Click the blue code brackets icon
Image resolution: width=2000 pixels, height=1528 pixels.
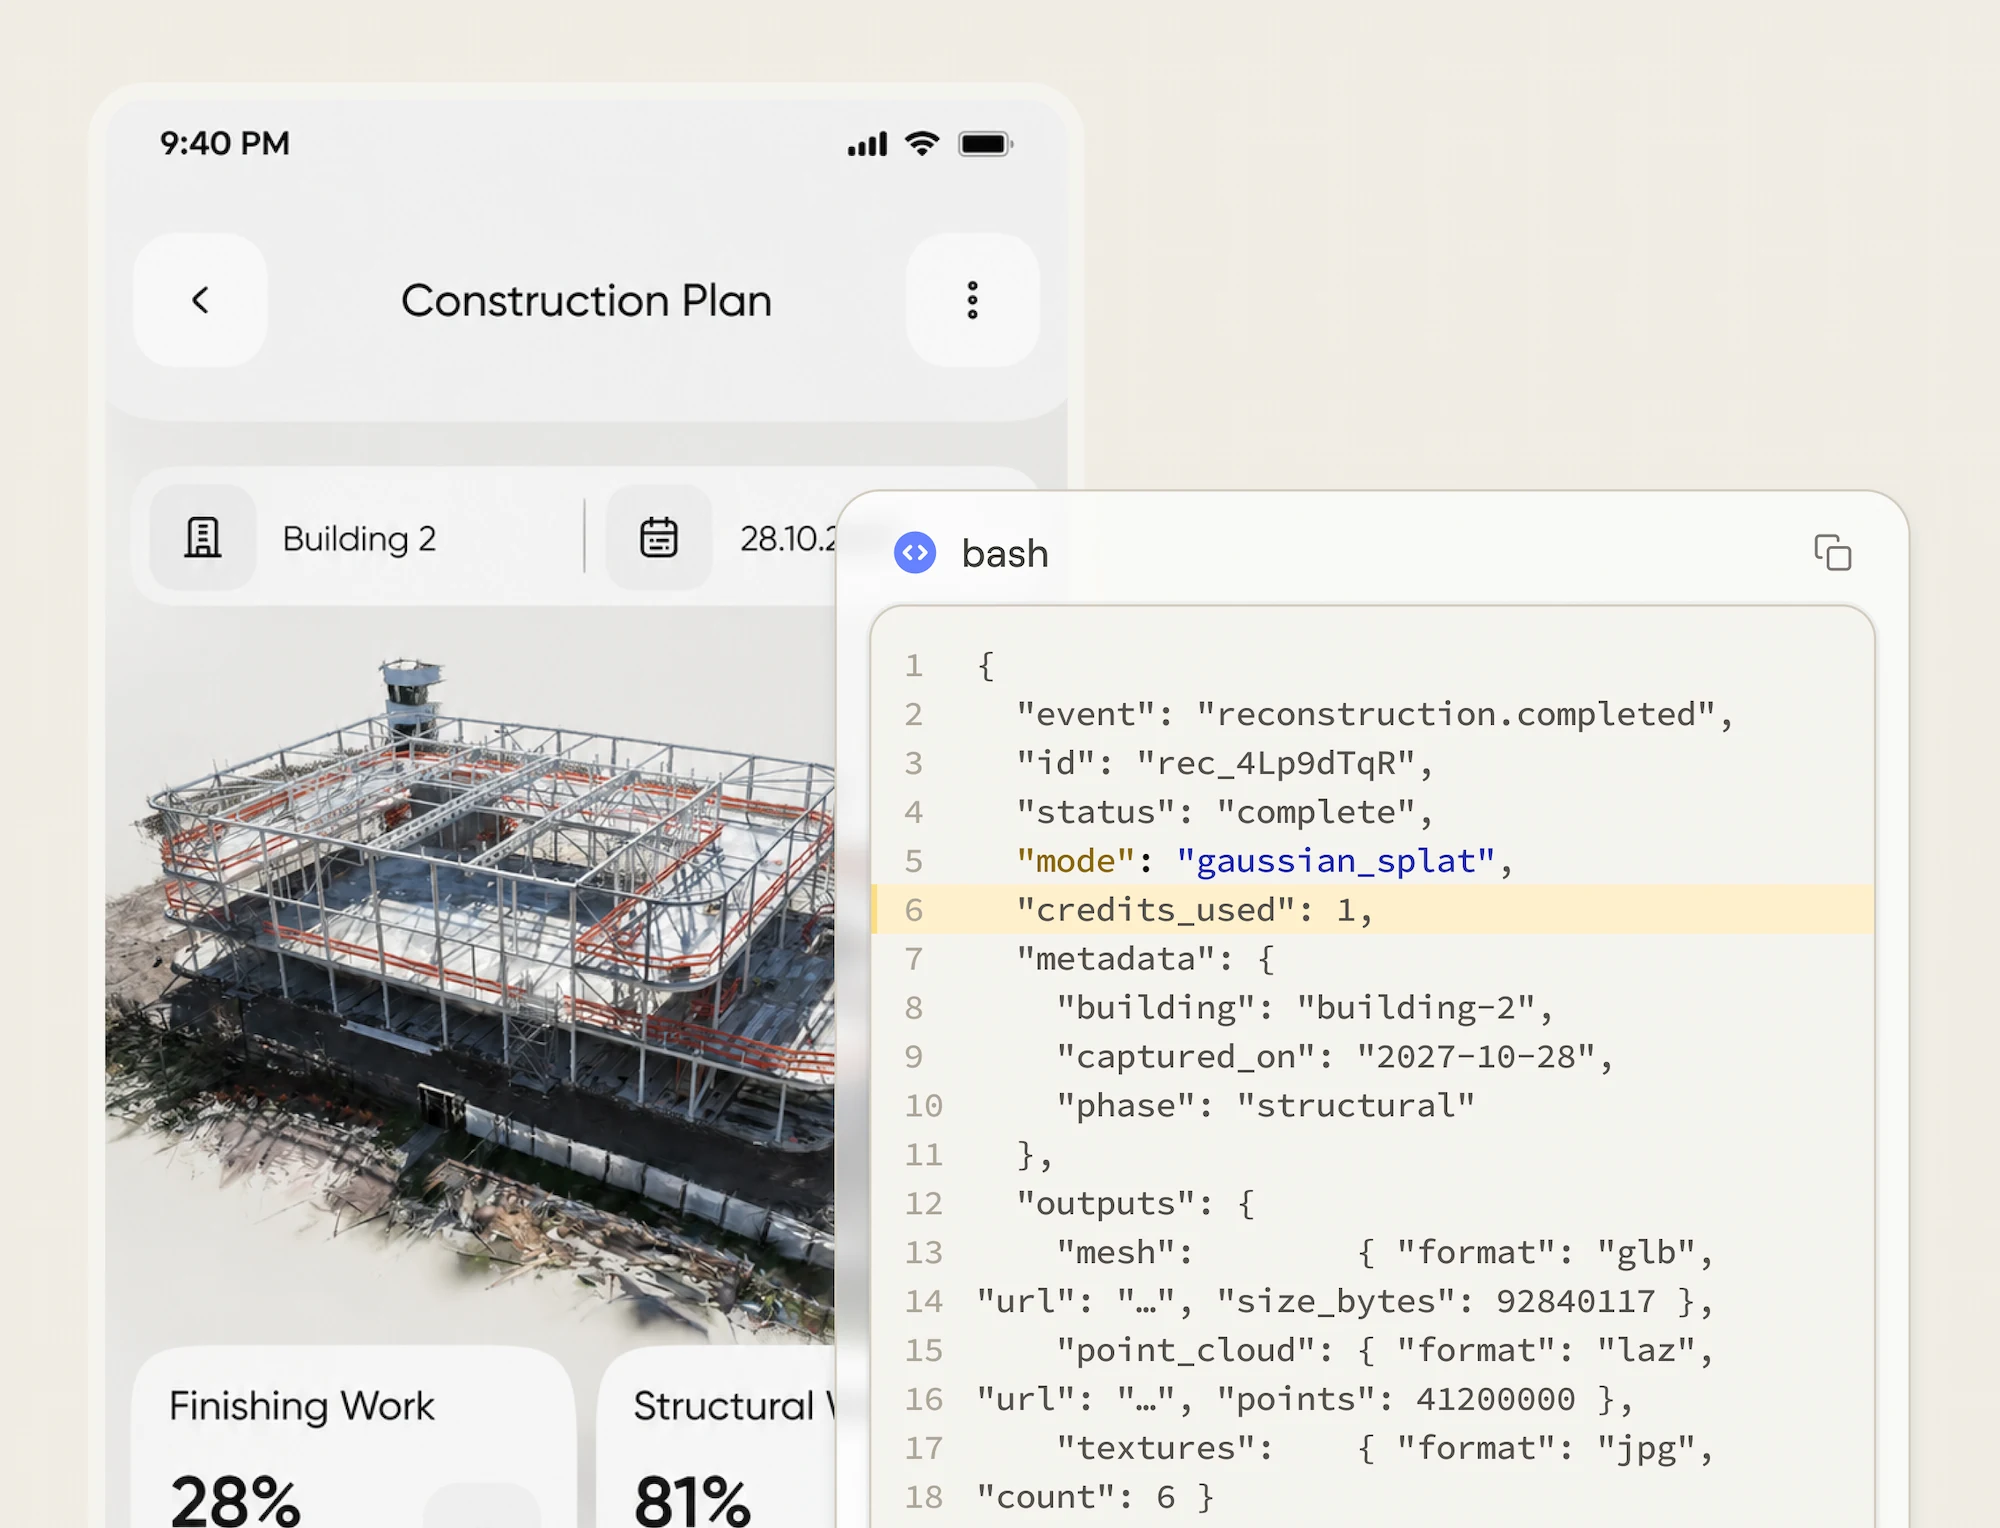tap(915, 553)
